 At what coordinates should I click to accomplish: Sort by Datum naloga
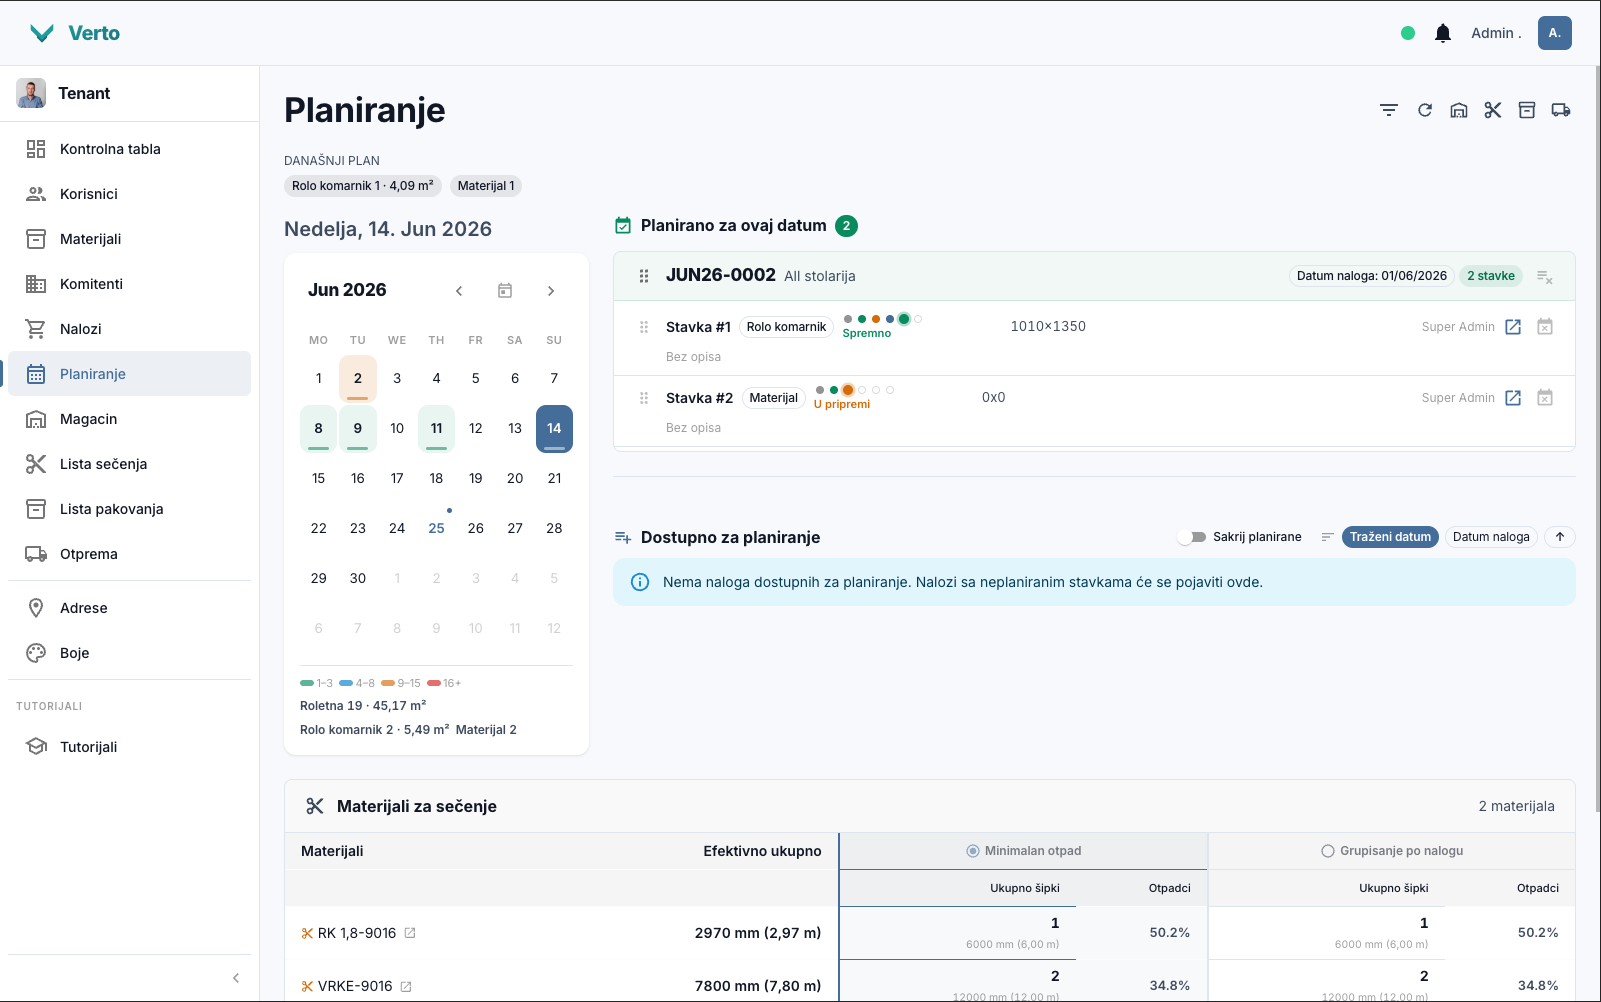[1491, 537]
